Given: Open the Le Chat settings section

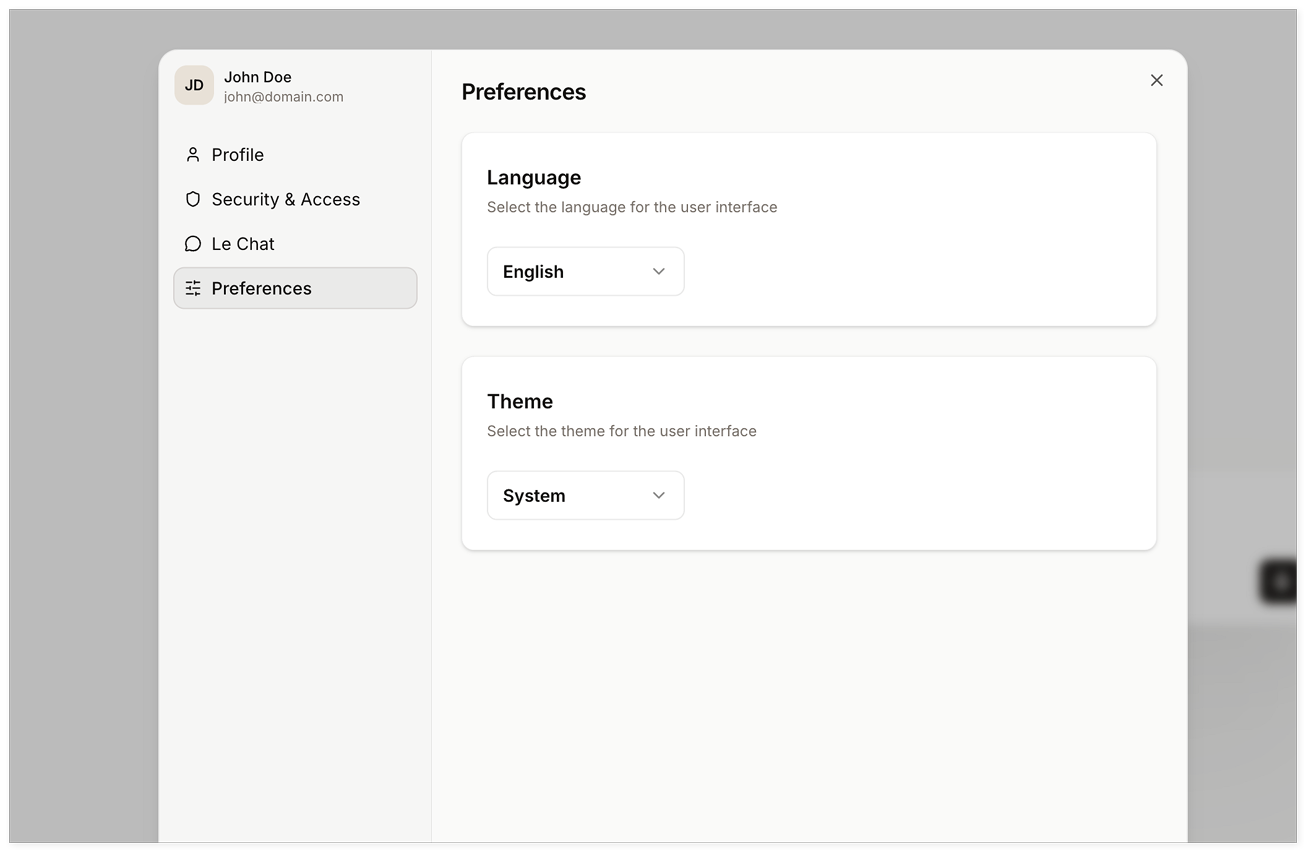Looking at the screenshot, I should click(x=295, y=244).
